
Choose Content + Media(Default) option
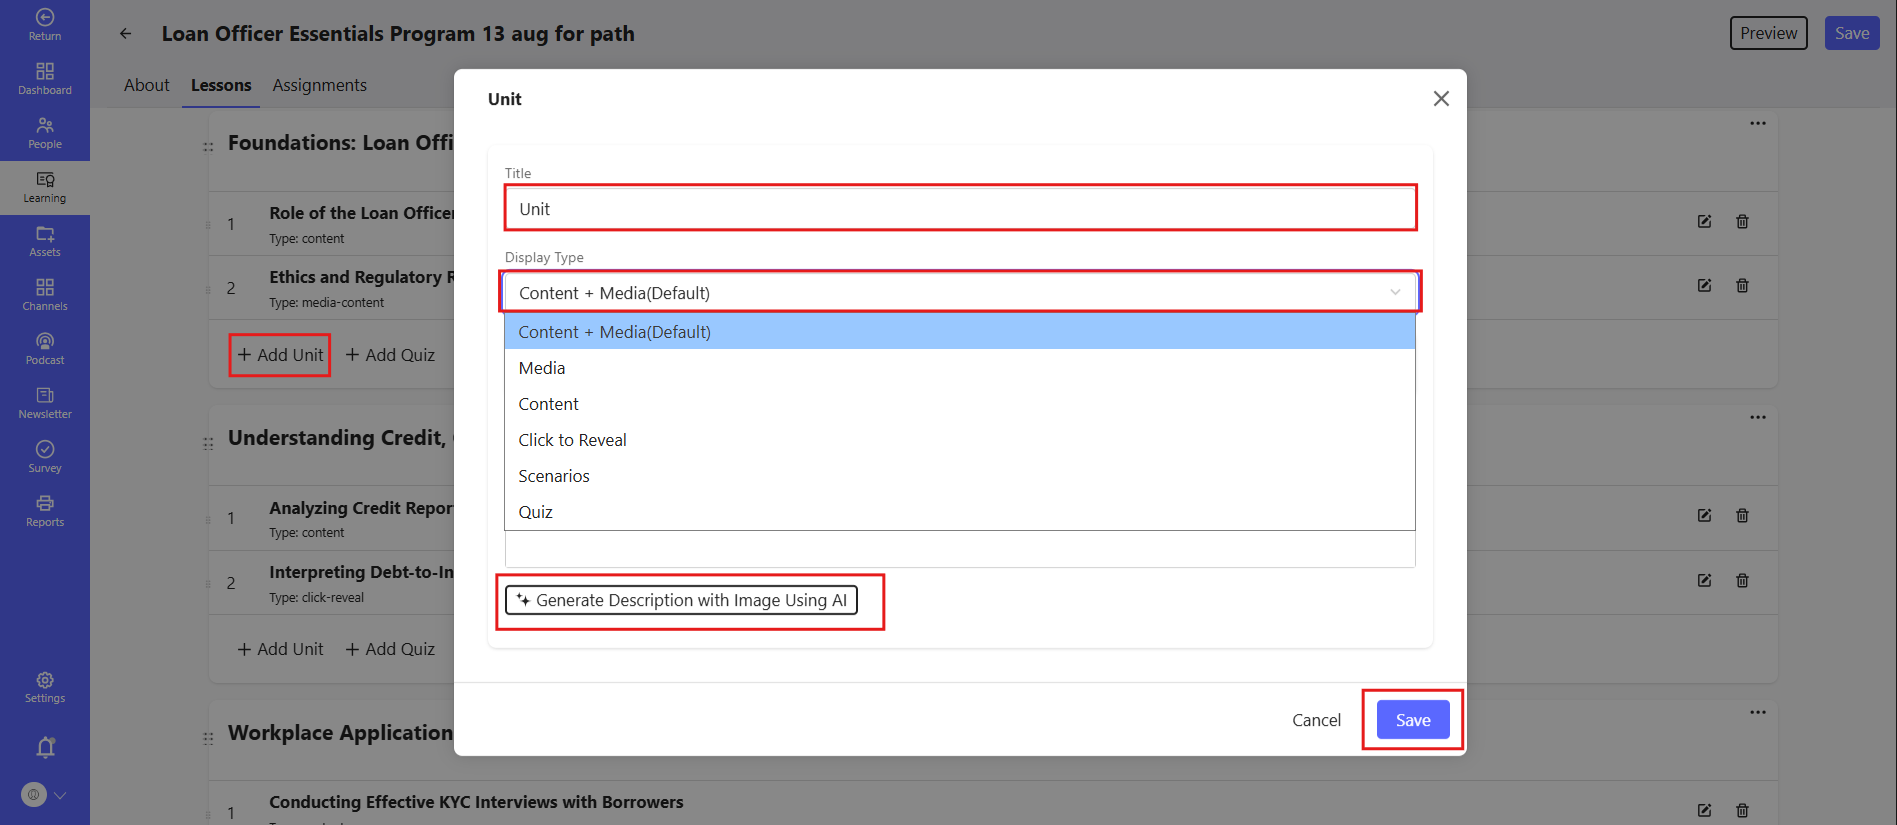pyautogui.click(x=960, y=332)
